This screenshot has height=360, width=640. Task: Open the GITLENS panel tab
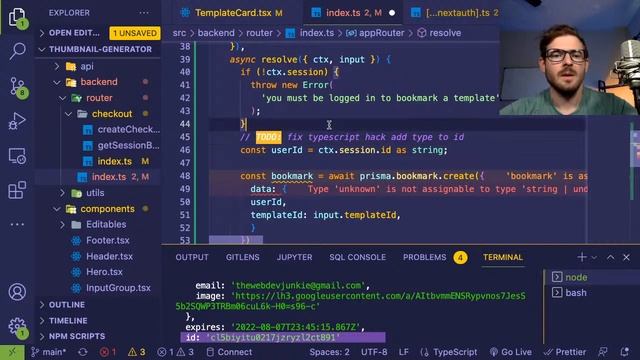tap(242, 257)
